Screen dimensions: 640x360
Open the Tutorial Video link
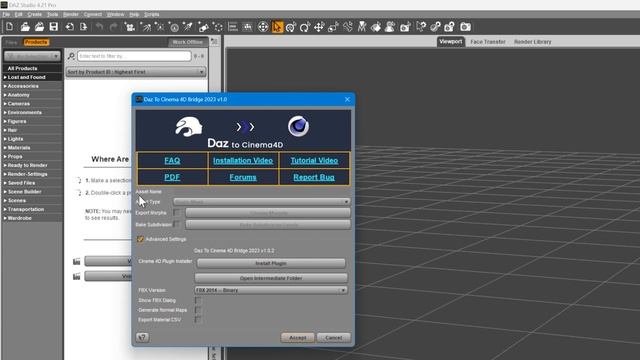pos(314,160)
